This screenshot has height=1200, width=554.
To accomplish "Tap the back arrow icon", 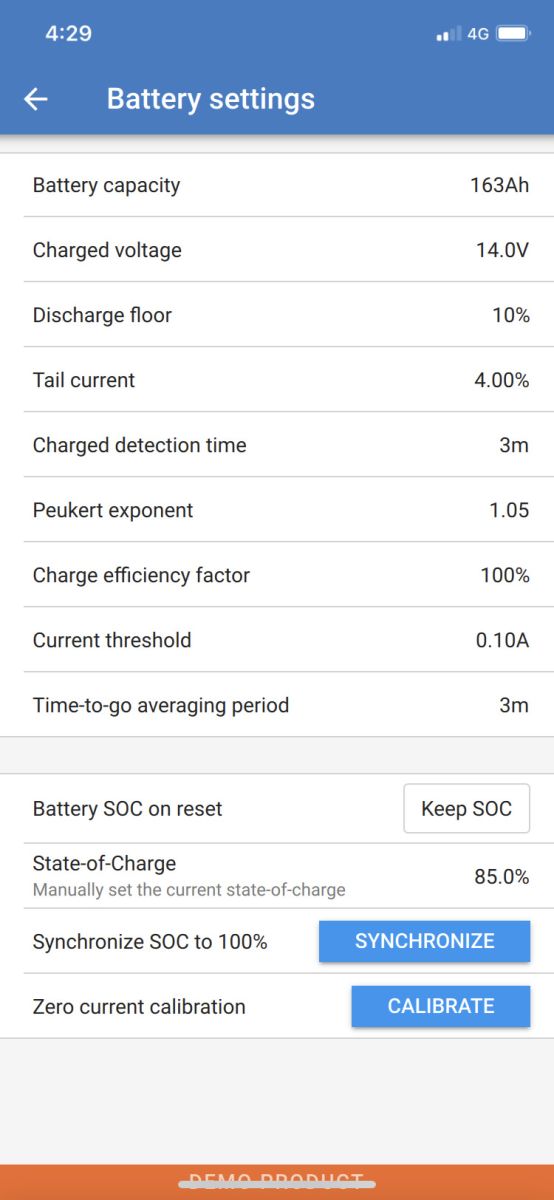I will (36, 99).
